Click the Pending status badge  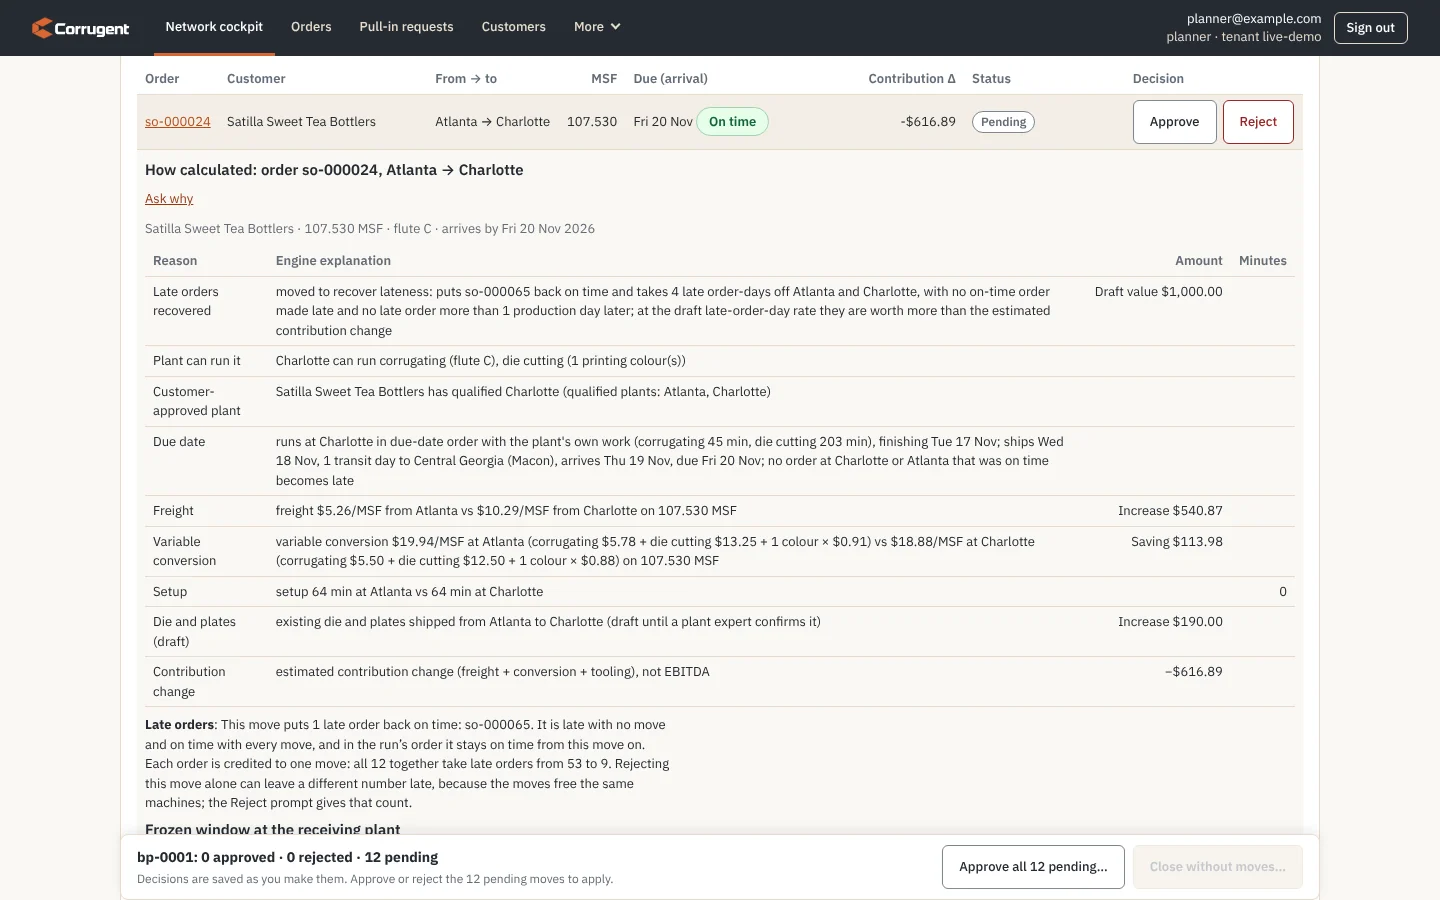pyautogui.click(x=1003, y=122)
